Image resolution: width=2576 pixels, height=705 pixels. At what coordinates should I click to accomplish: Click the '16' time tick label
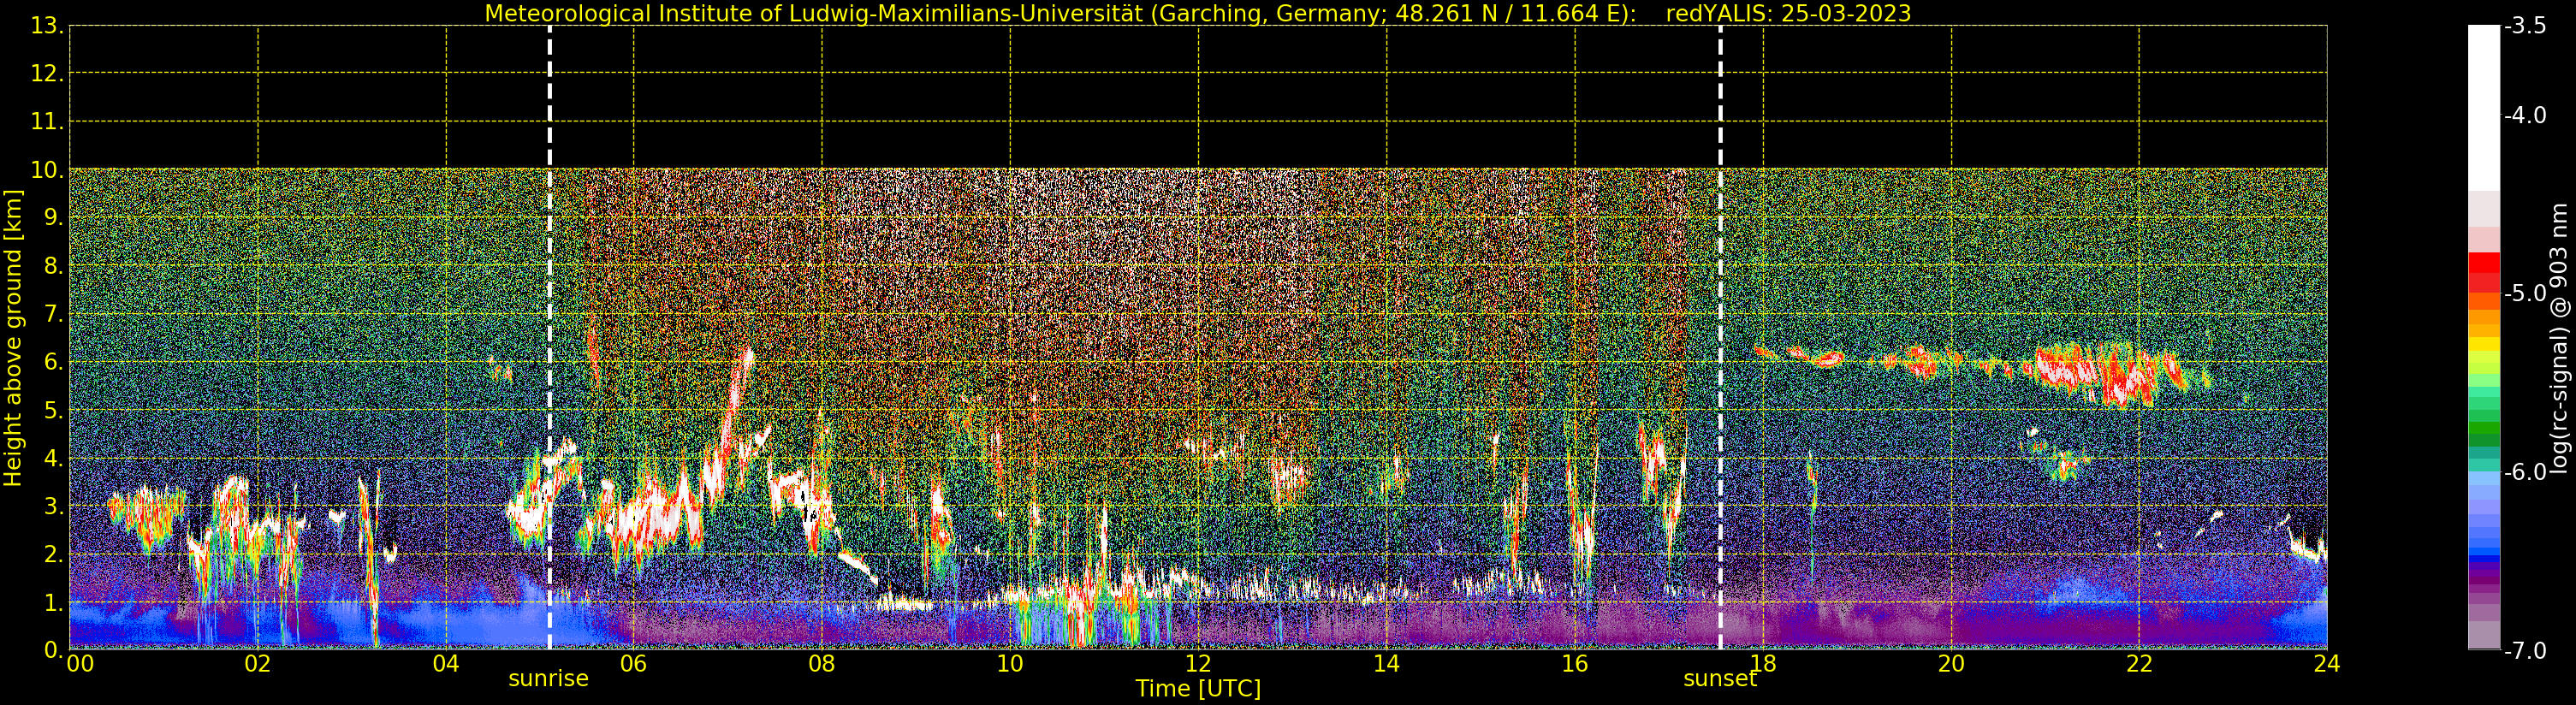point(1574,664)
